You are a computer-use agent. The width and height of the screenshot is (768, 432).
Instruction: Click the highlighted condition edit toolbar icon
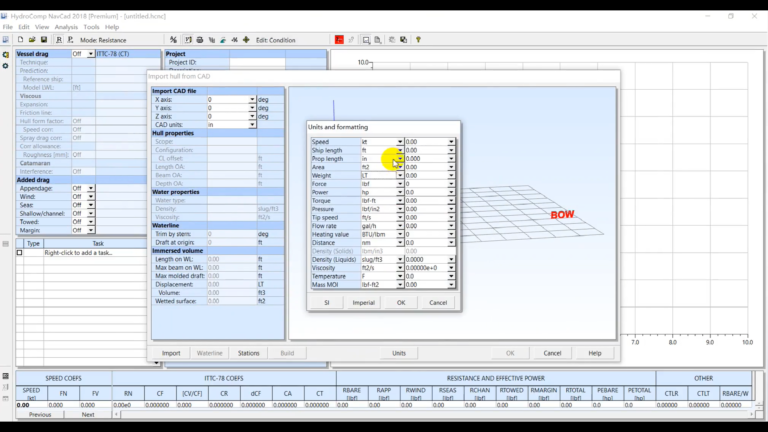188,40
